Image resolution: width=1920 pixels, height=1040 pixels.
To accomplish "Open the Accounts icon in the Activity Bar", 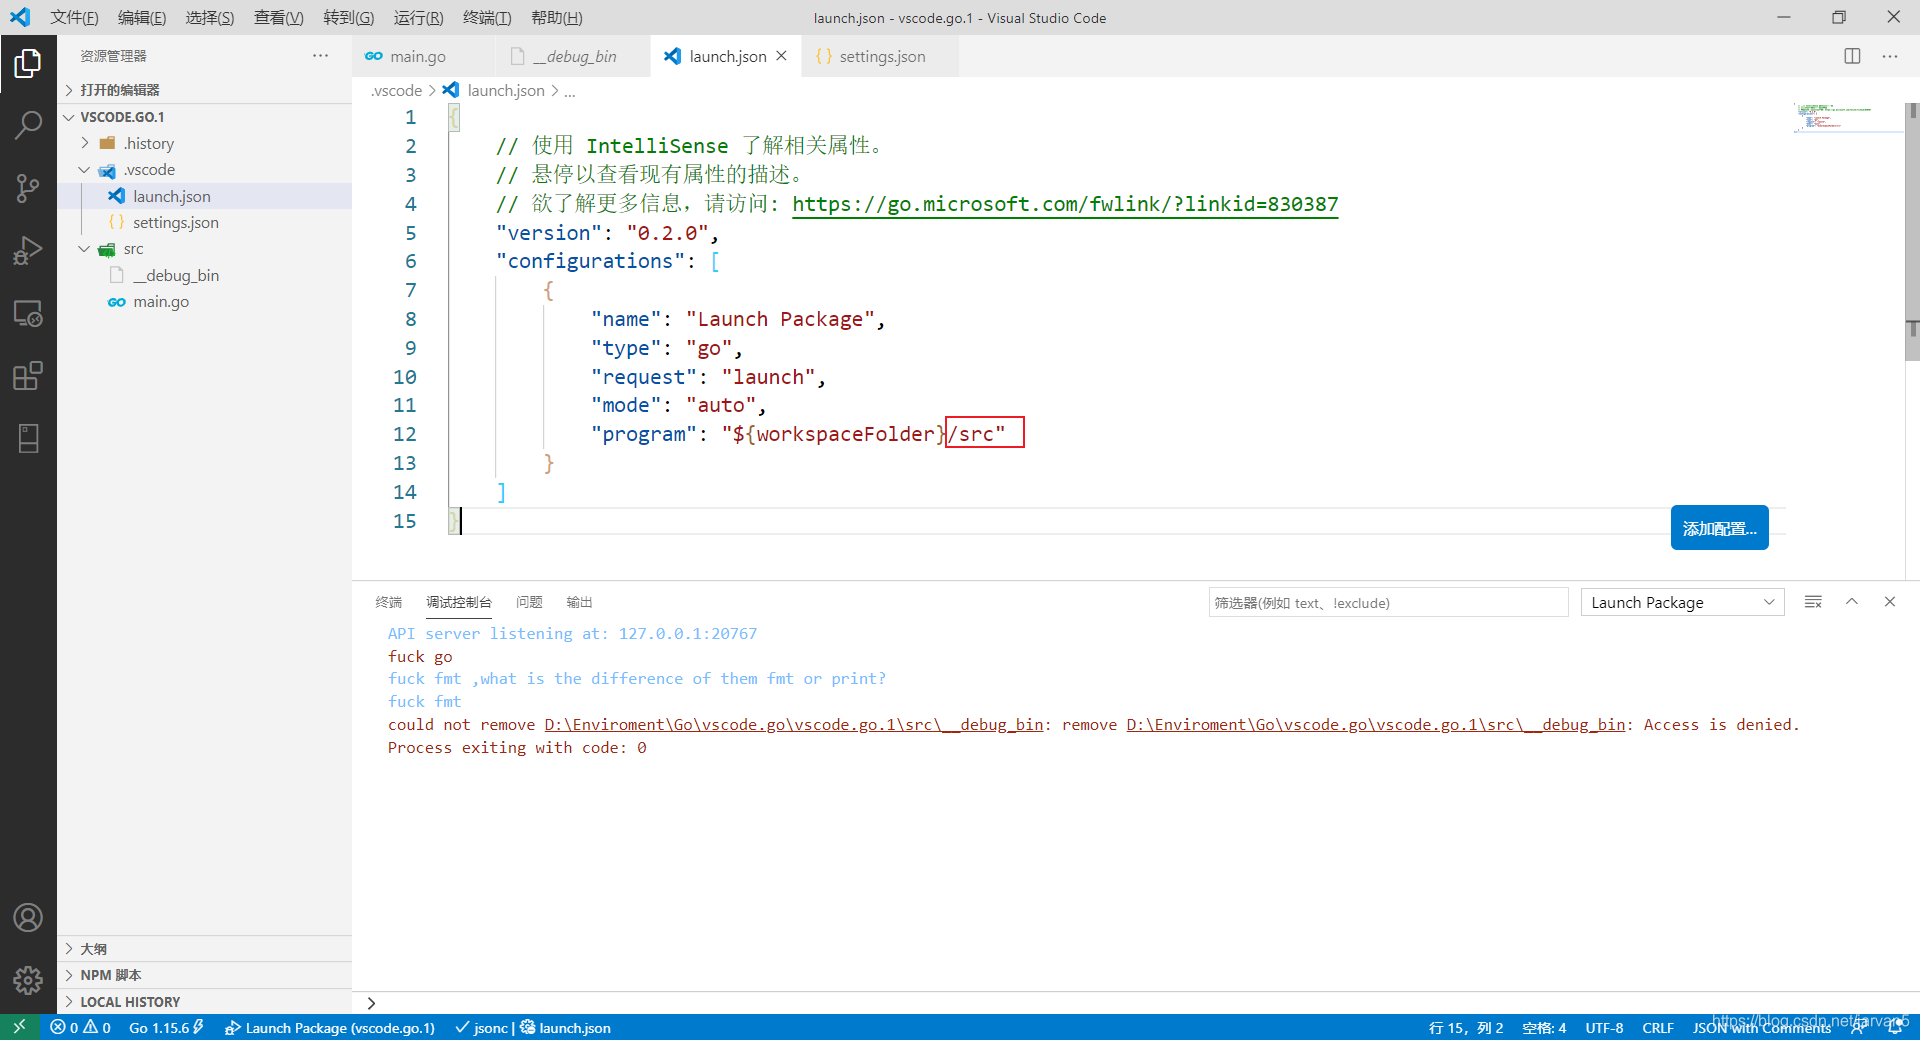I will coord(28,917).
